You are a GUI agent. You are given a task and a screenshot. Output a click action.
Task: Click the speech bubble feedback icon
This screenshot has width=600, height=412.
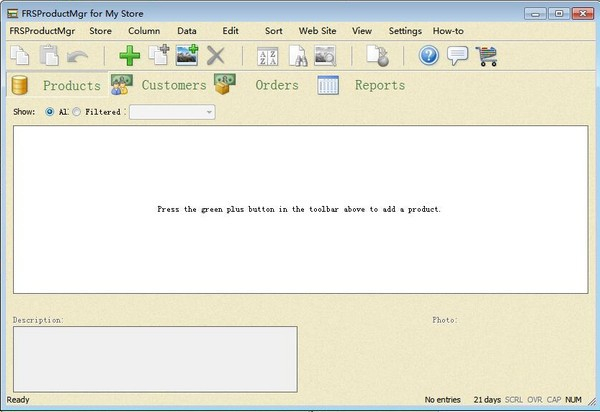(x=458, y=56)
